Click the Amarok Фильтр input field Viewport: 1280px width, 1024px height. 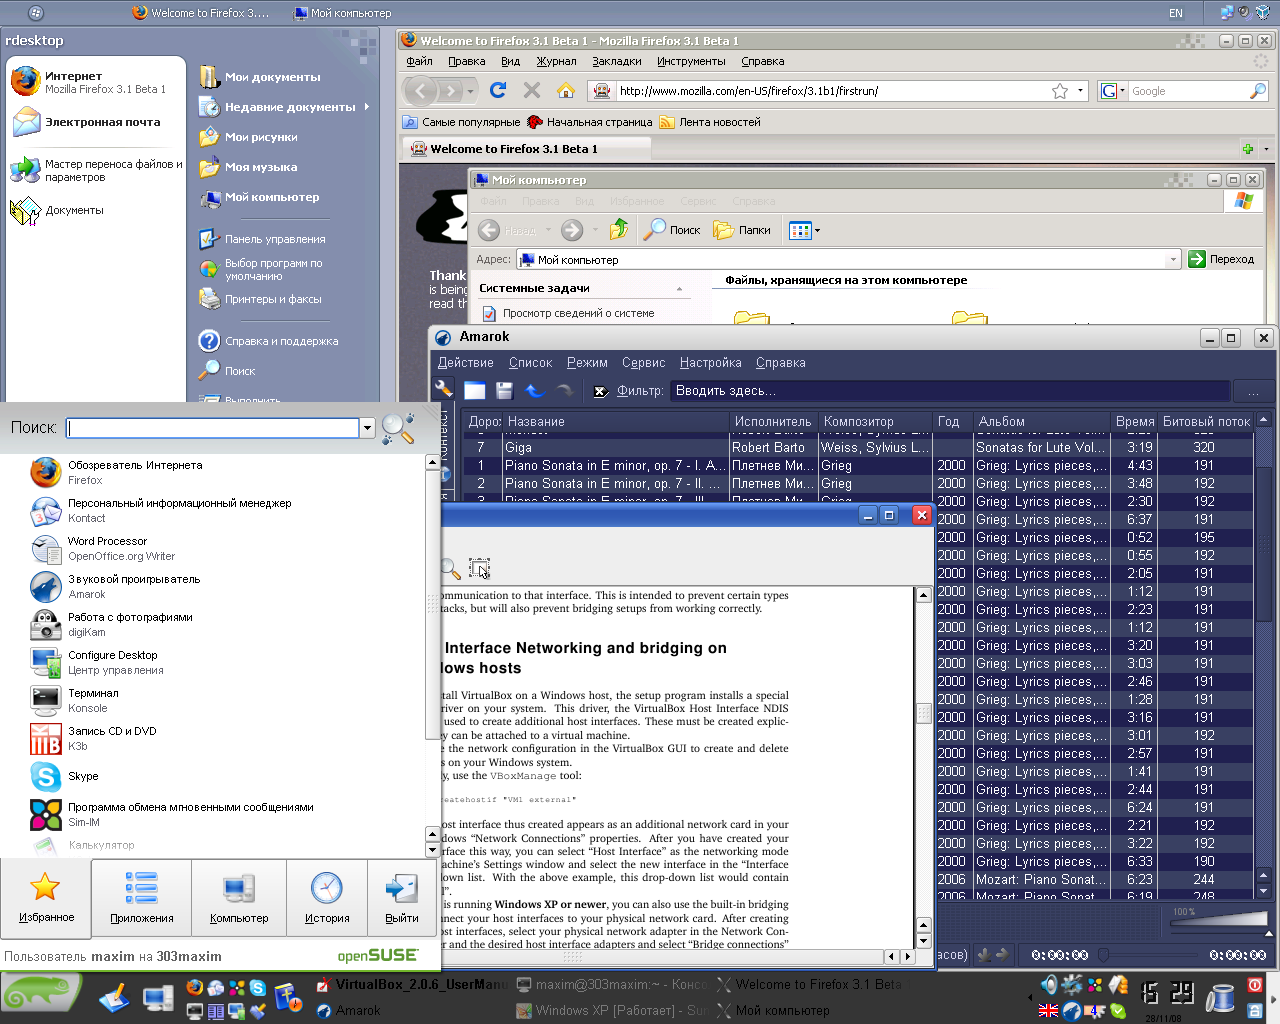(949, 391)
